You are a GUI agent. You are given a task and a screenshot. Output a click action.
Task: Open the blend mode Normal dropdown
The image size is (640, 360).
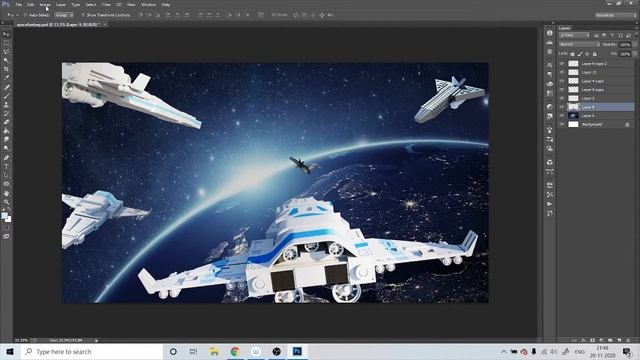579,44
